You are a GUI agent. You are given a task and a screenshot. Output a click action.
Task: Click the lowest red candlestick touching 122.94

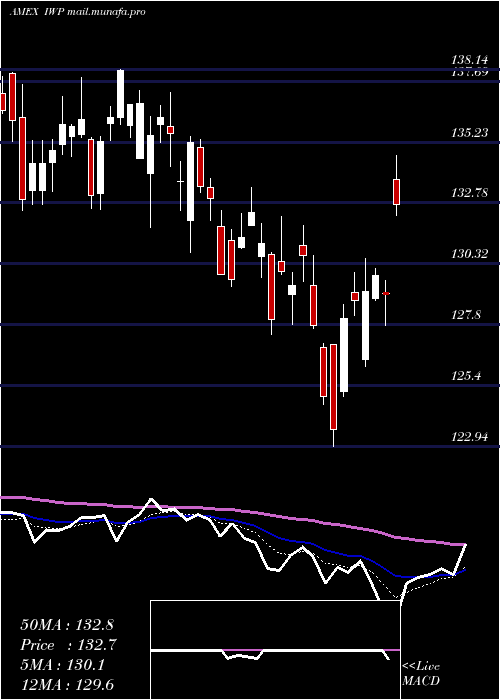(333, 387)
